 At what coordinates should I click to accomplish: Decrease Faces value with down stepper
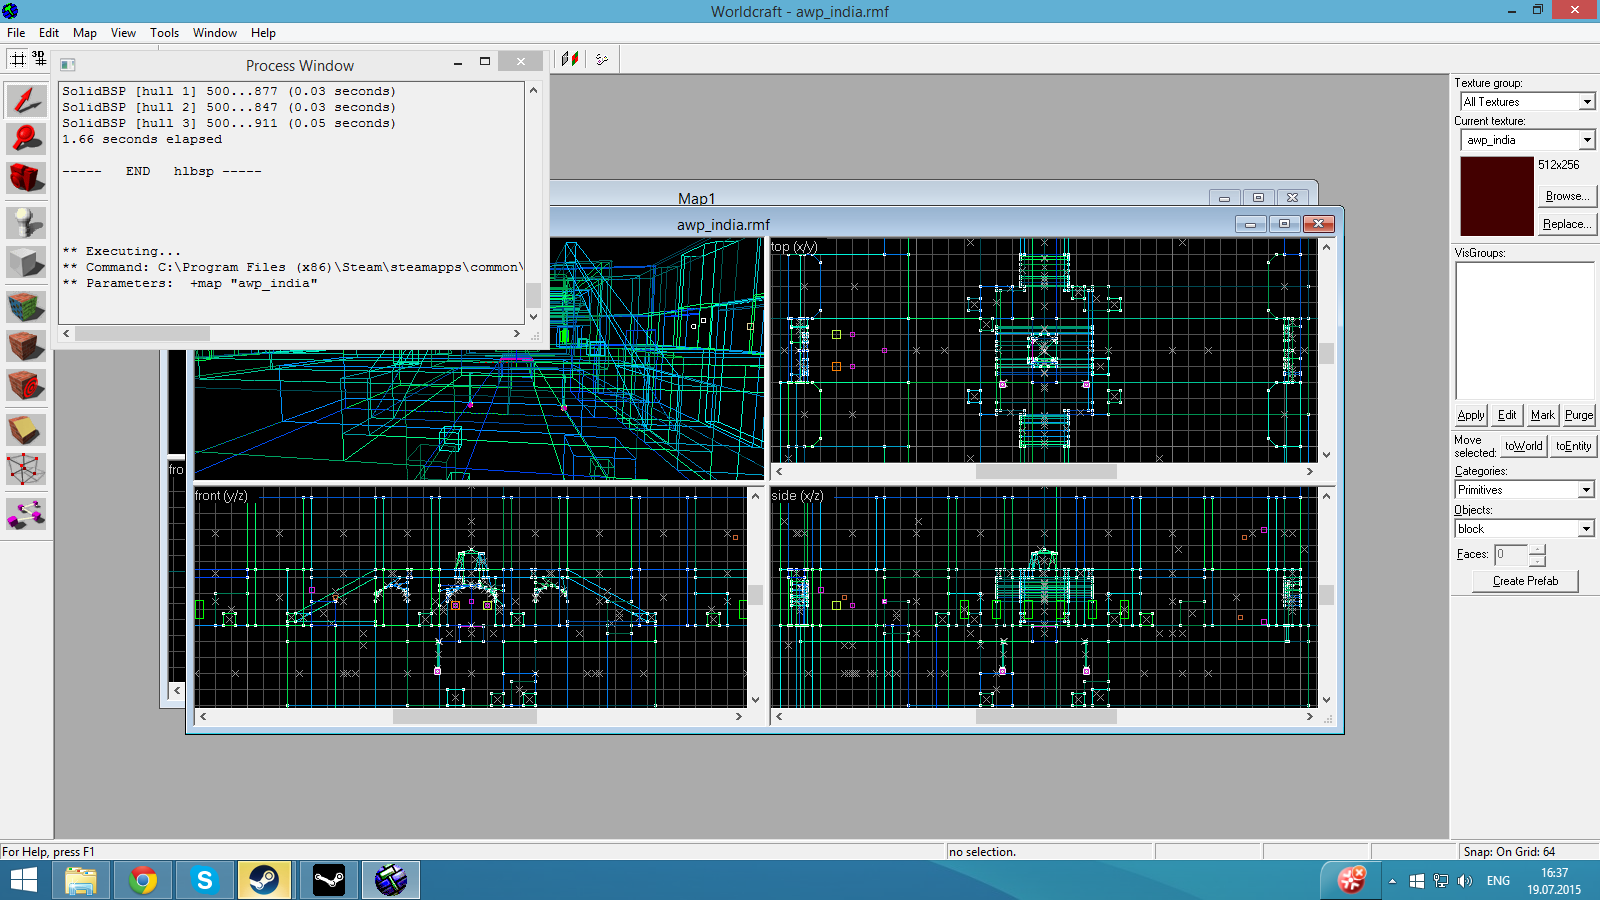1538,560
